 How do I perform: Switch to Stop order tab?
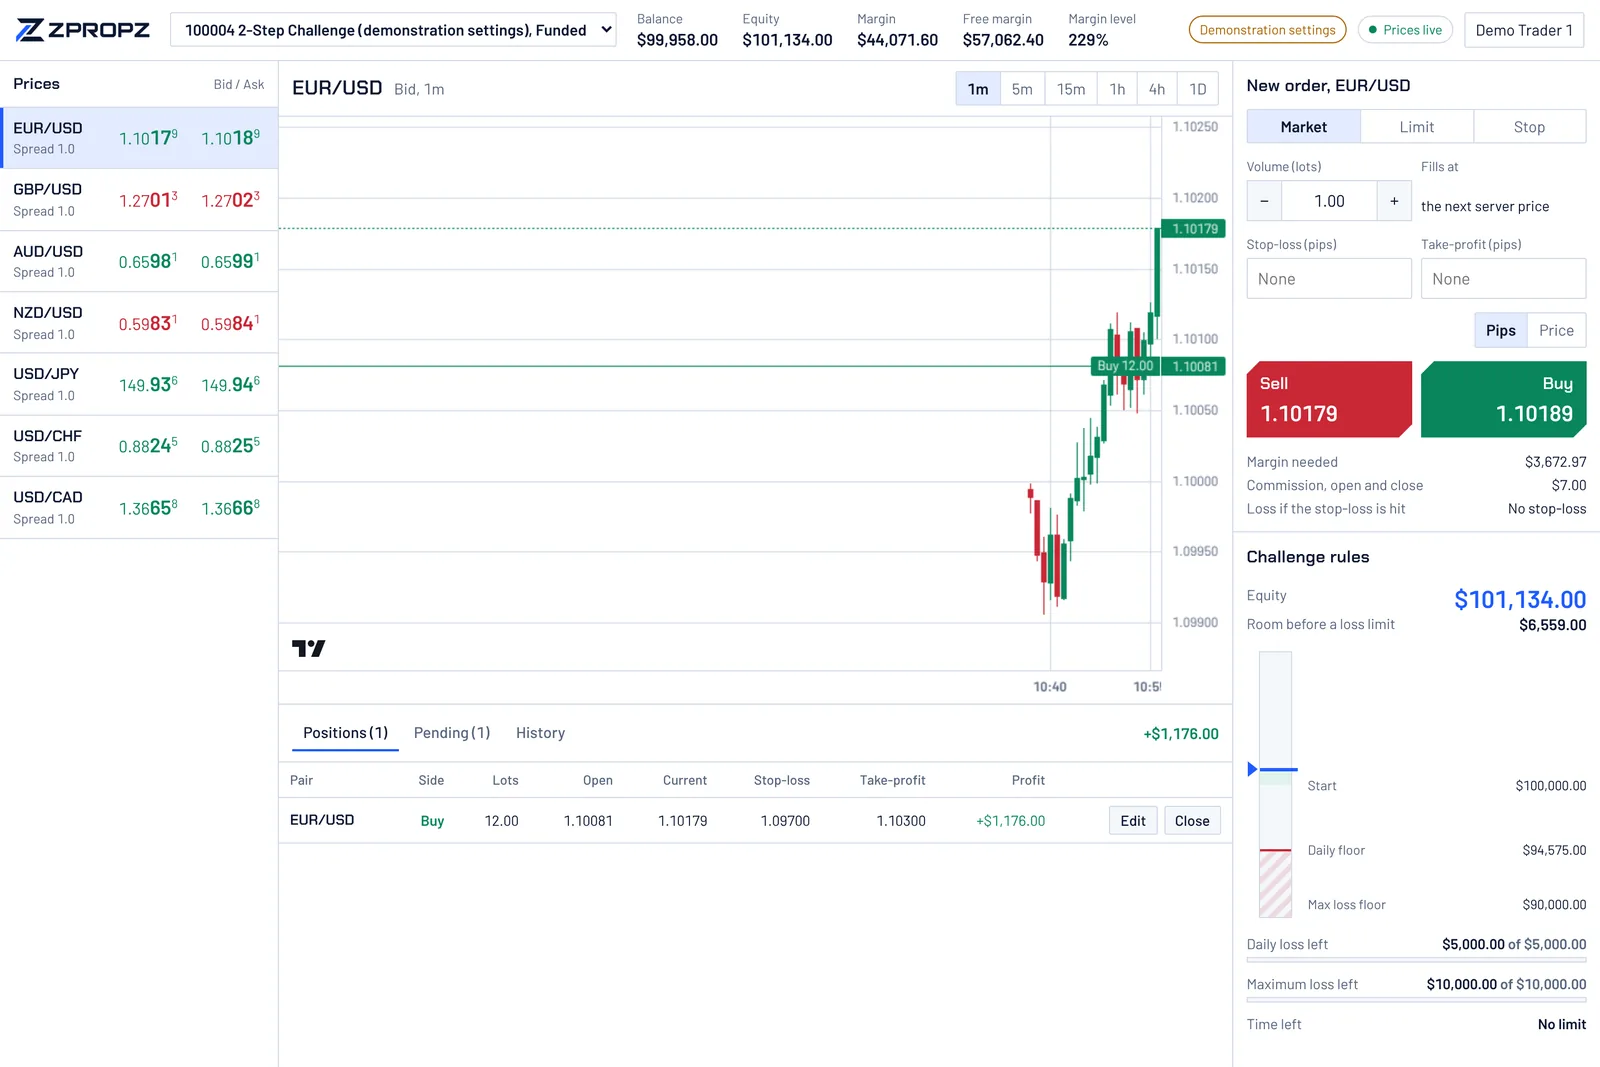tap(1529, 127)
